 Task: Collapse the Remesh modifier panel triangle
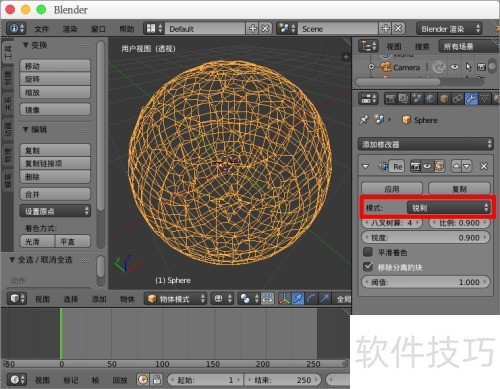[366, 166]
